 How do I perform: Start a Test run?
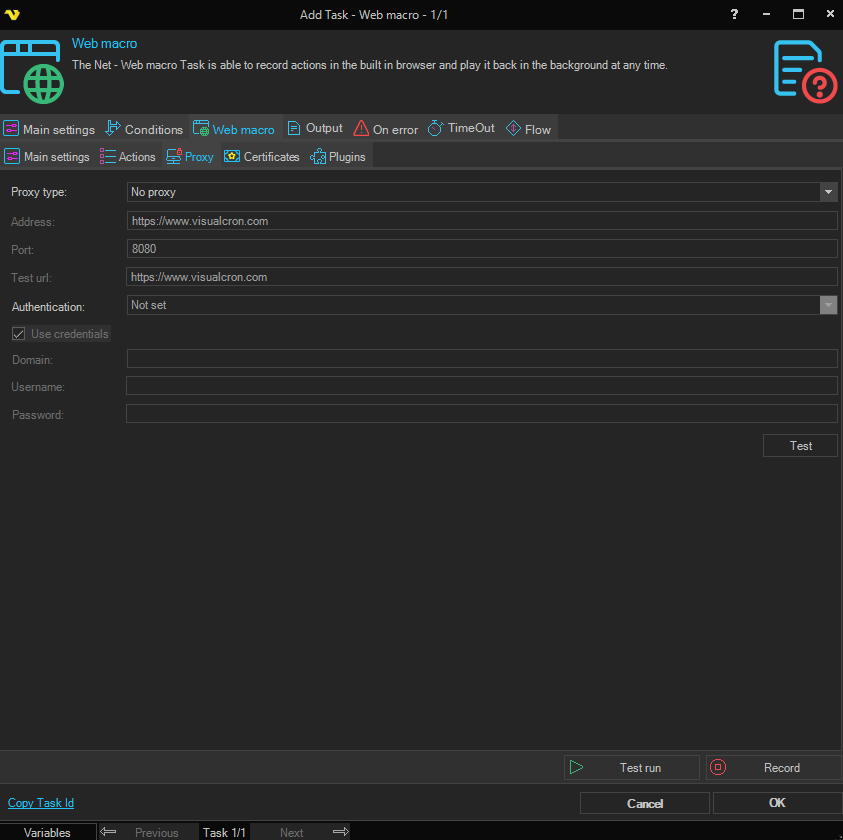click(x=631, y=768)
